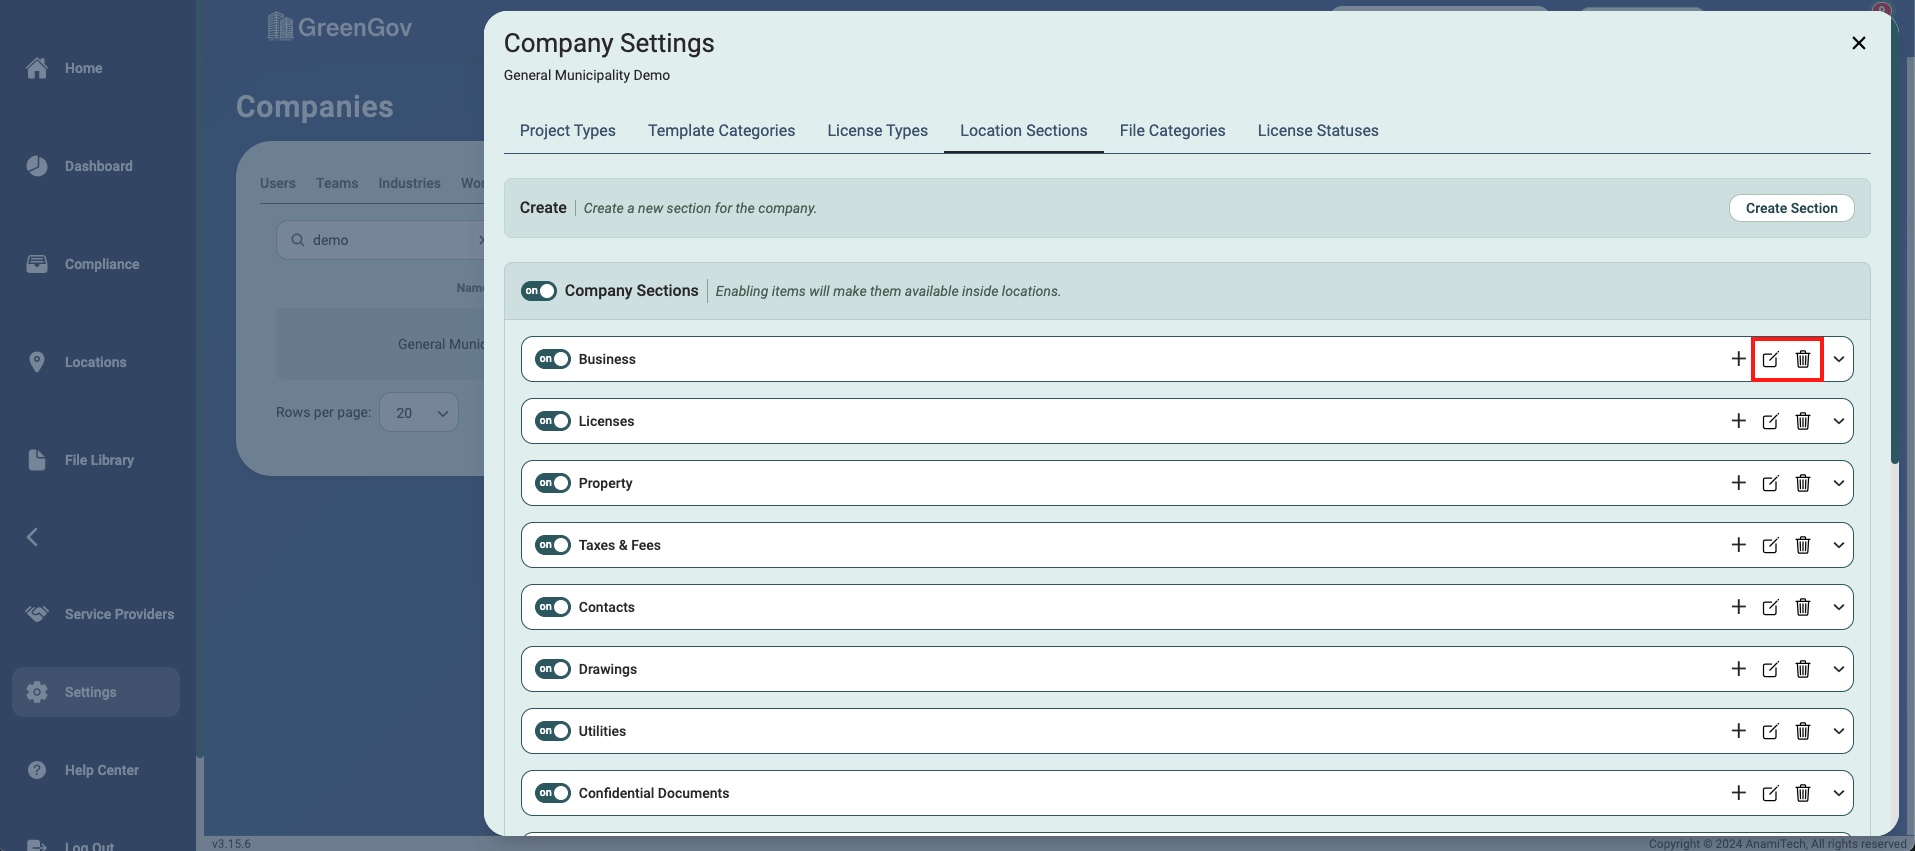This screenshot has width=1915, height=851.
Task: Delete the Licenses section via trash icon
Action: click(1803, 421)
